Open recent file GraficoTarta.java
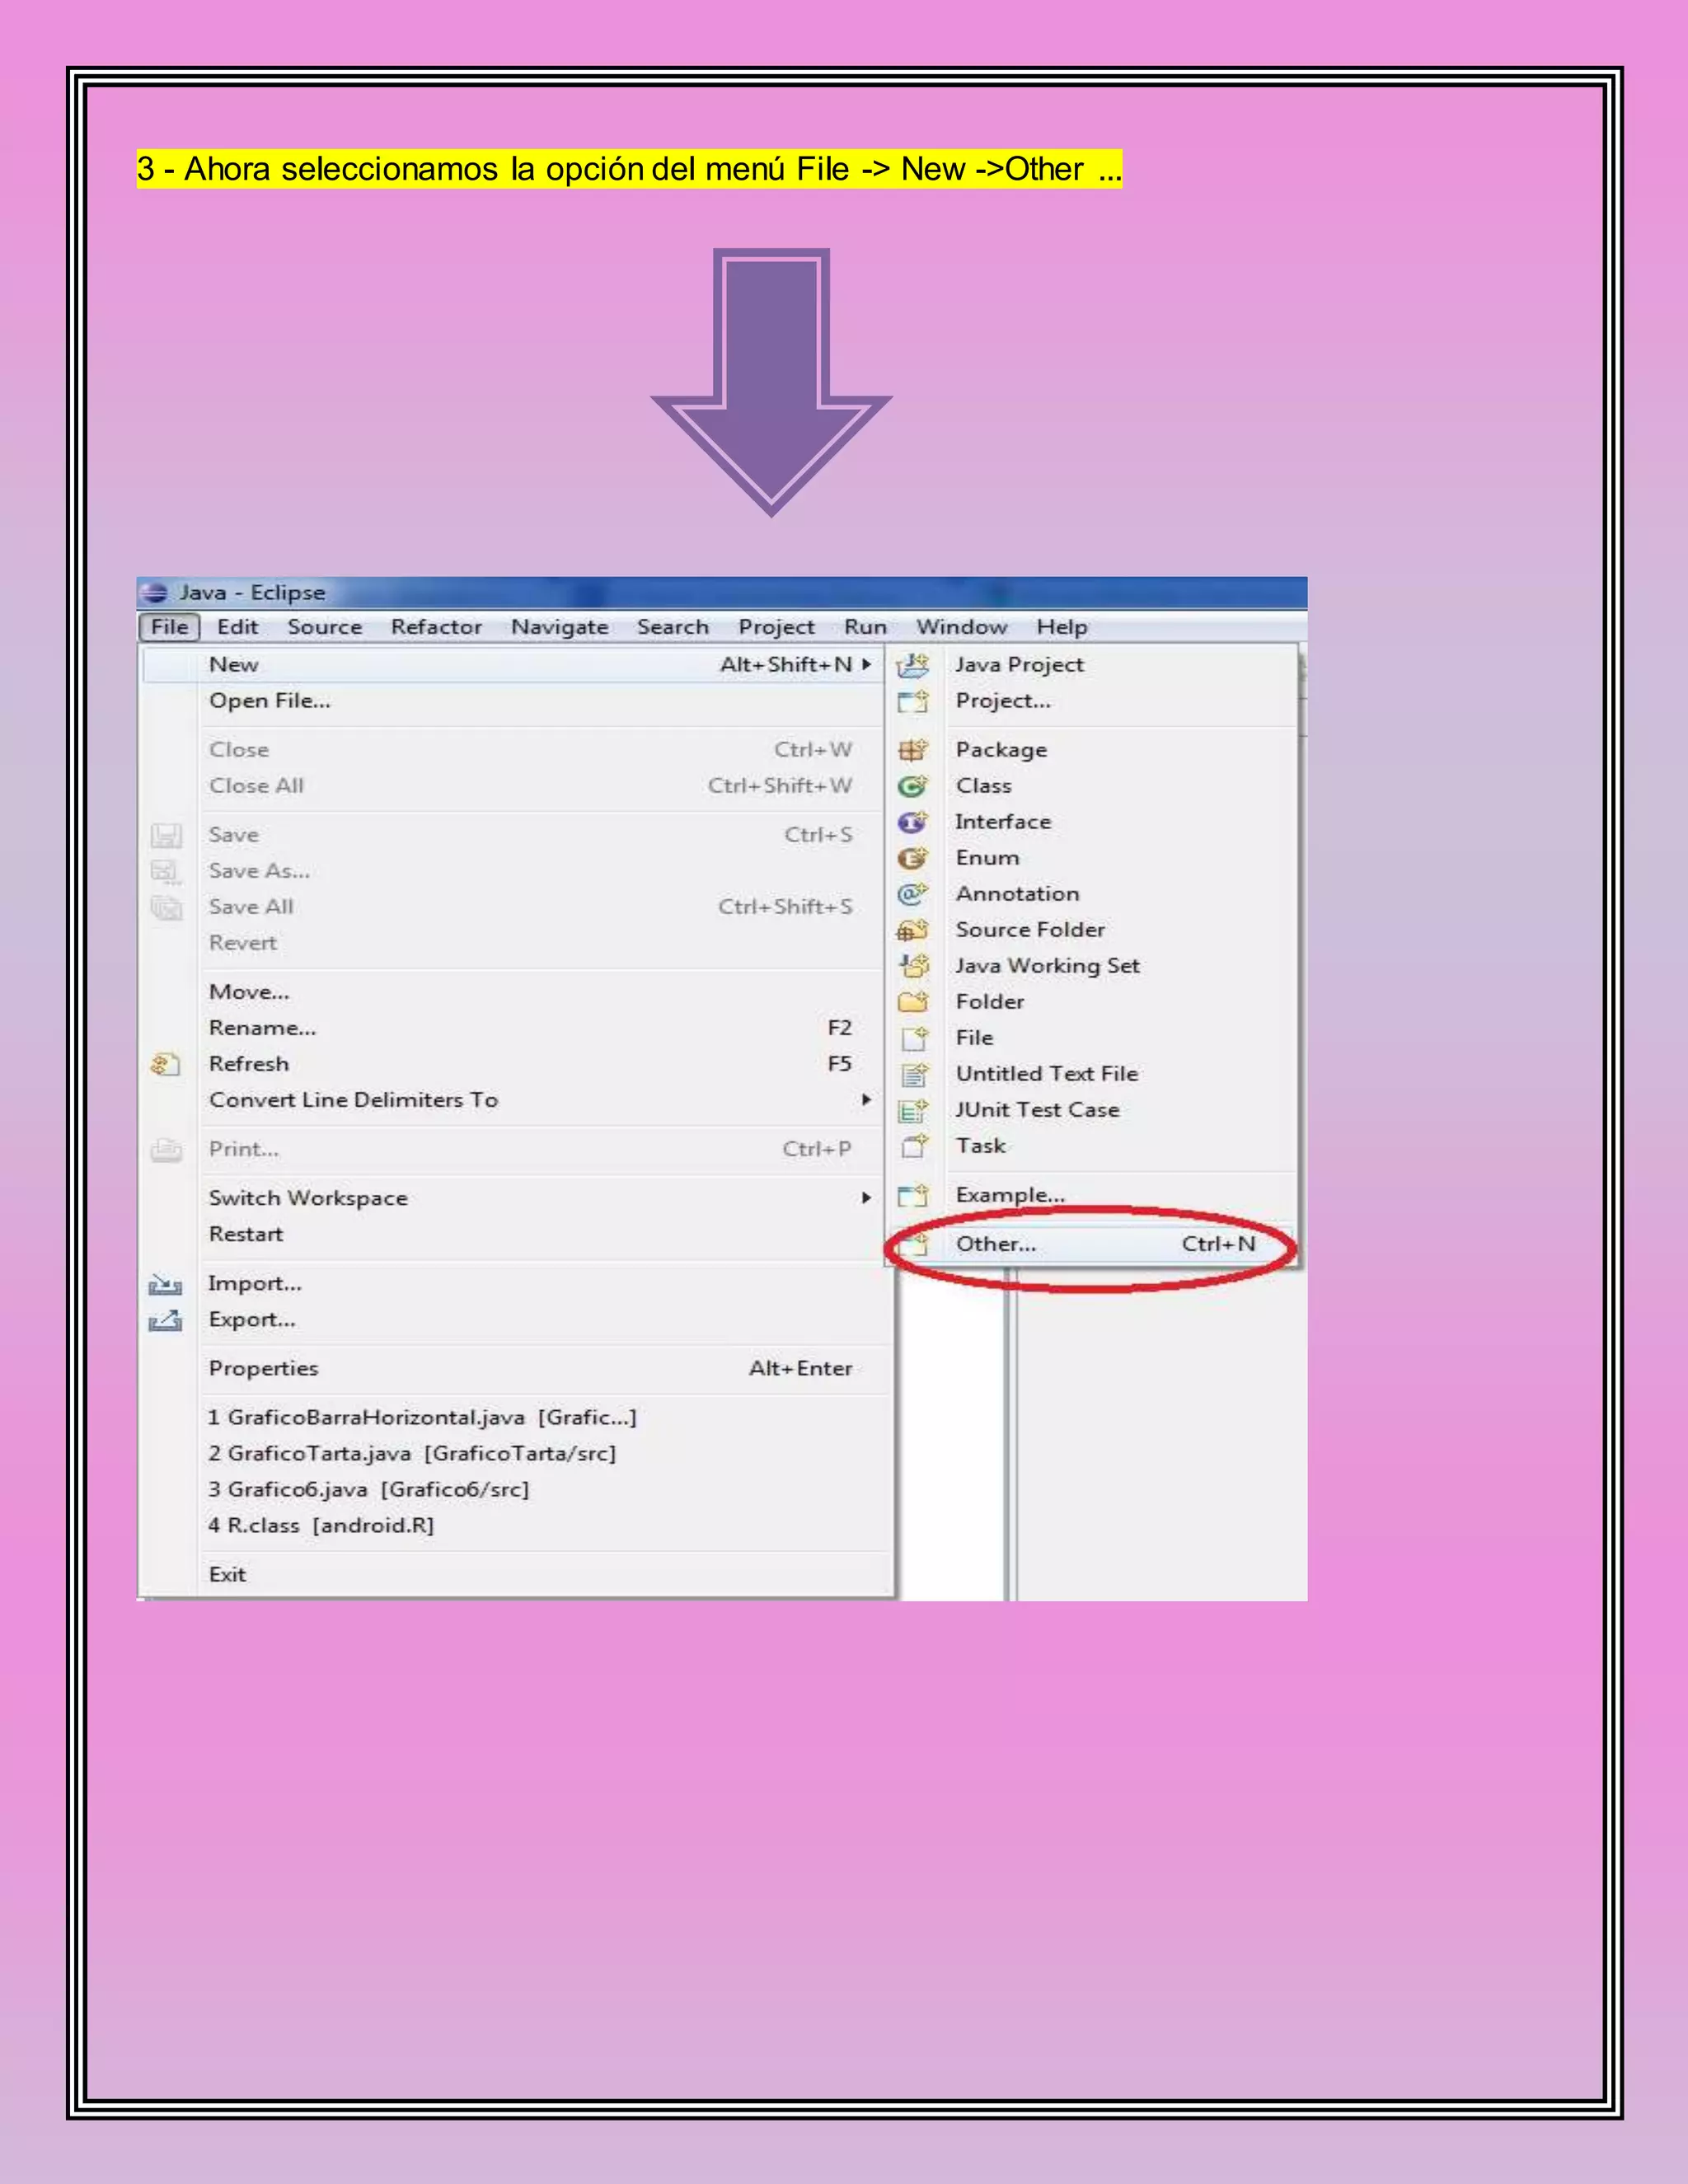Image resolution: width=1688 pixels, height=2184 pixels. pos(412,1453)
